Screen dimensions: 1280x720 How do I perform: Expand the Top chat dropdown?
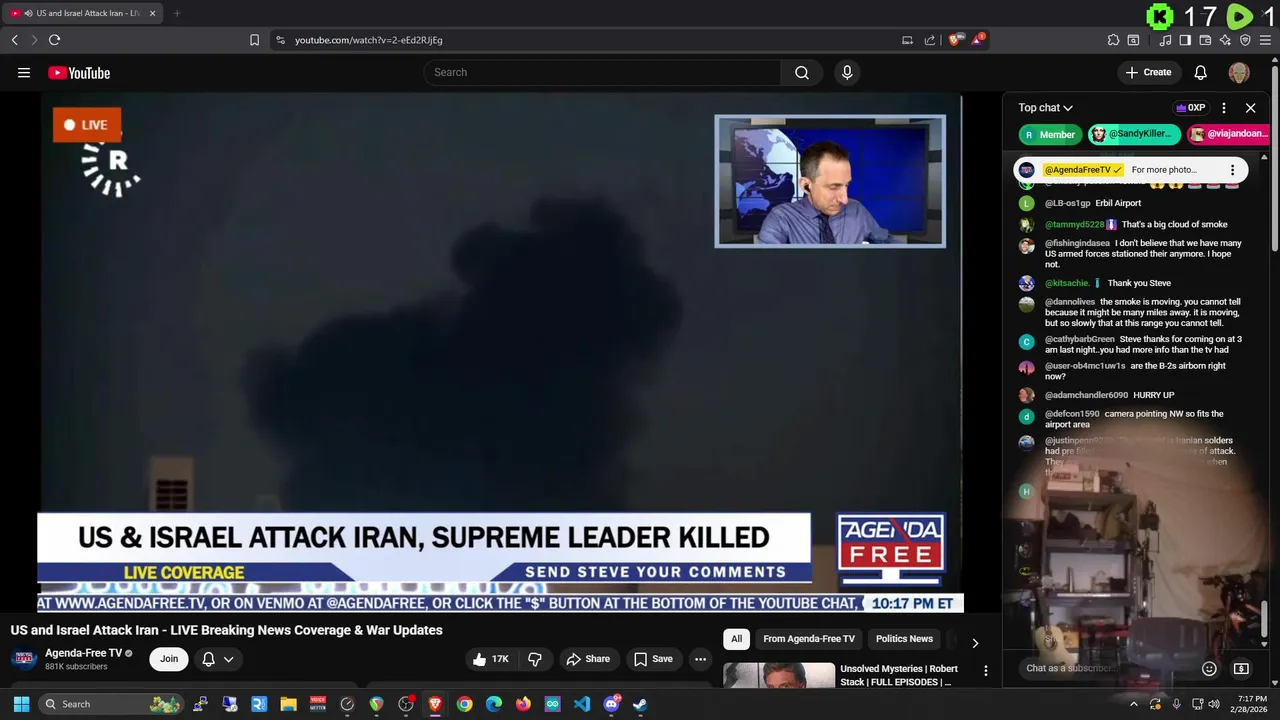(x=1045, y=108)
